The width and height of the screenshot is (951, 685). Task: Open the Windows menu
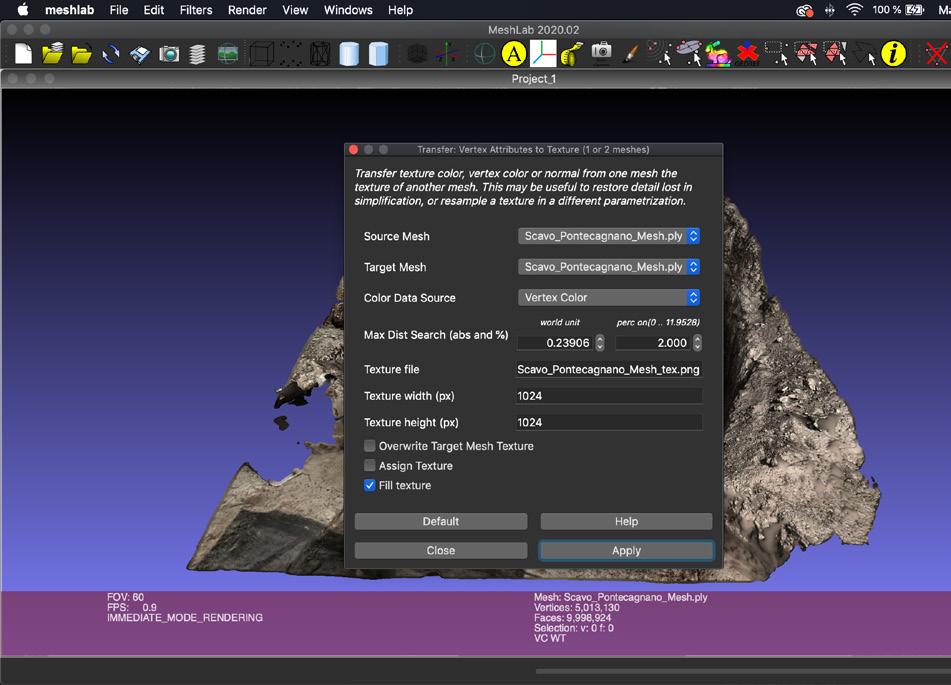(348, 10)
